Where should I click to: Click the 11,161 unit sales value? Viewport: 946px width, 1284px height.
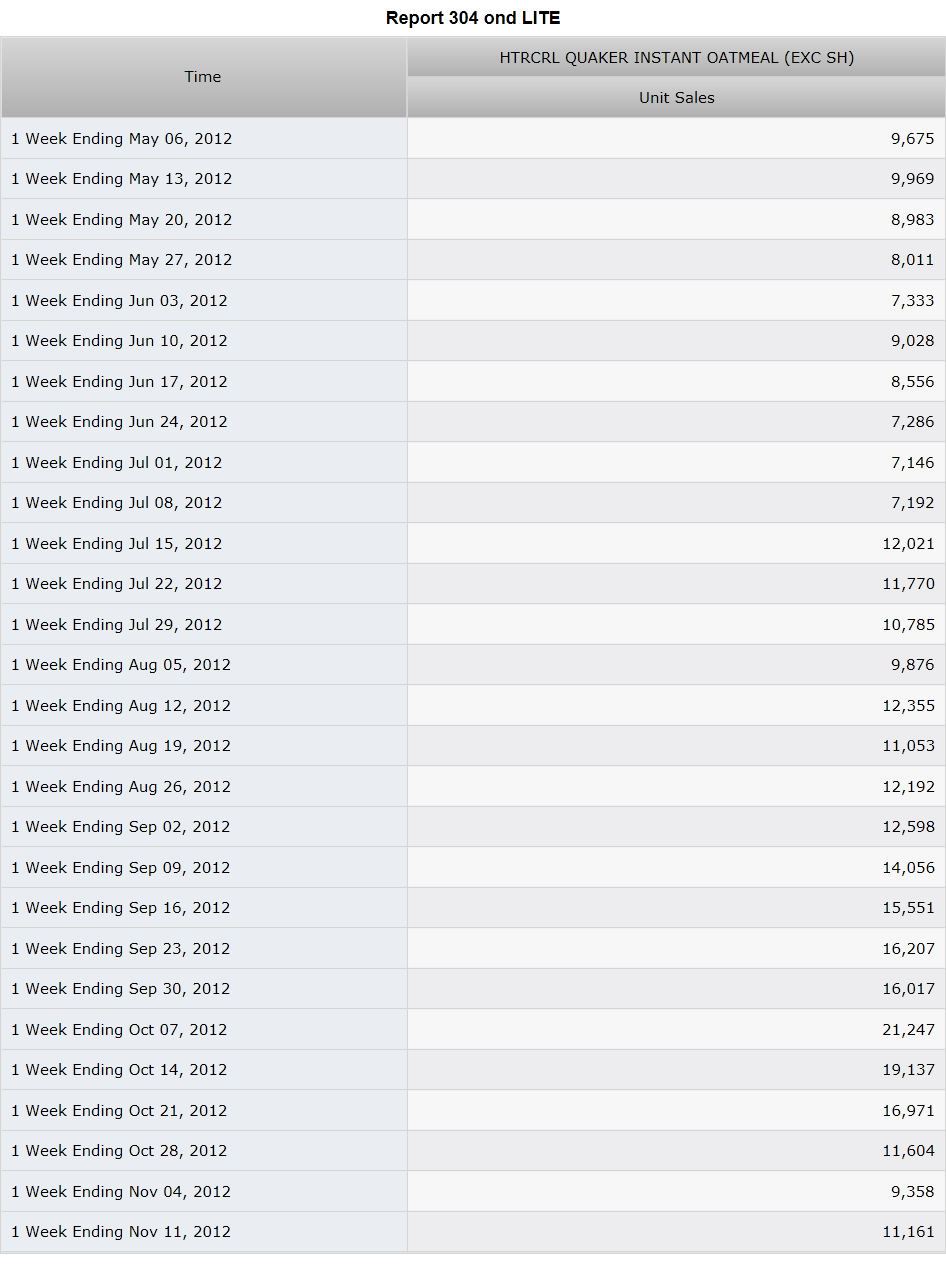(908, 1232)
